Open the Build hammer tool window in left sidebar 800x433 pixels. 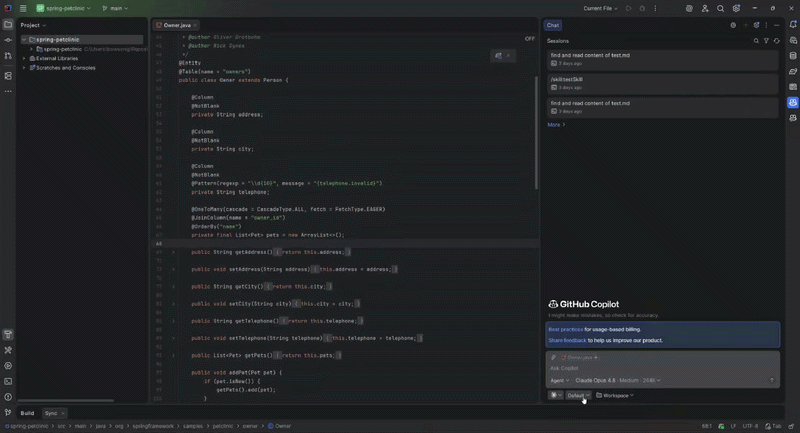pos(8,335)
